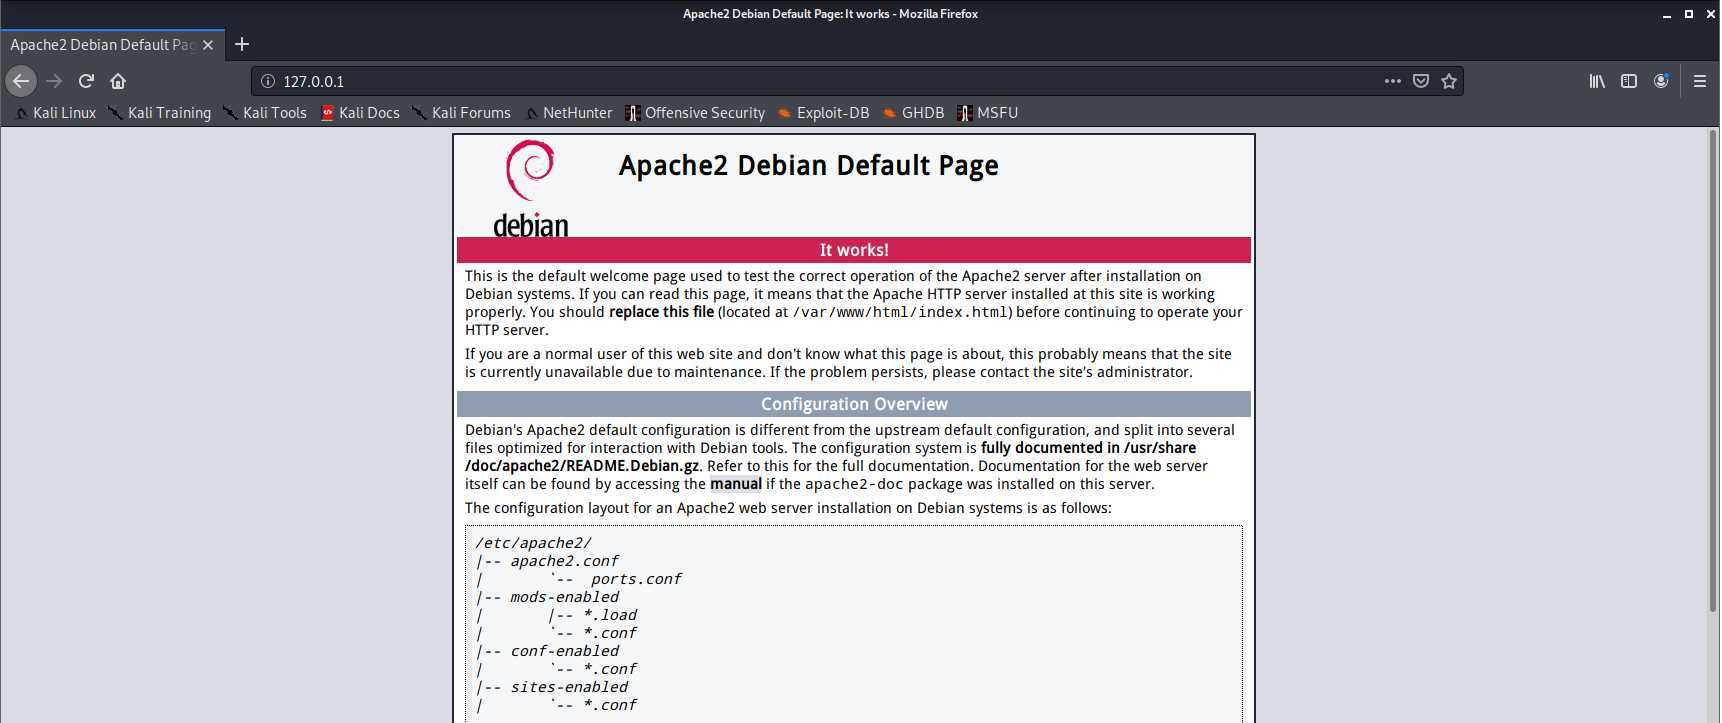Toggle the sidebars icon
The image size is (1722, 723).
pos(1629,81)
